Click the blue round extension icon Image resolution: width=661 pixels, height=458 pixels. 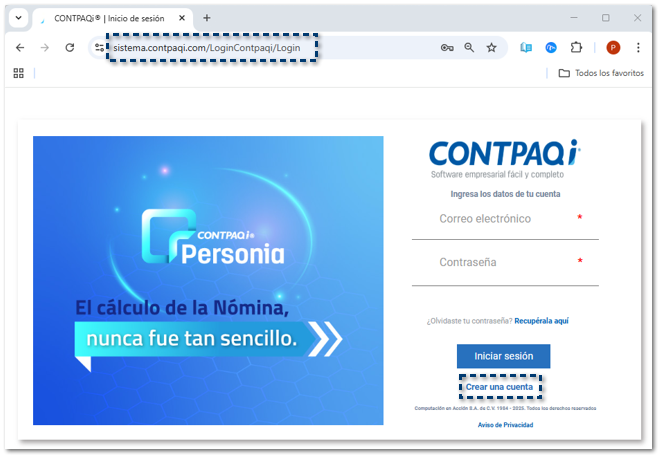pyautogui.click(x=551, y=48)
